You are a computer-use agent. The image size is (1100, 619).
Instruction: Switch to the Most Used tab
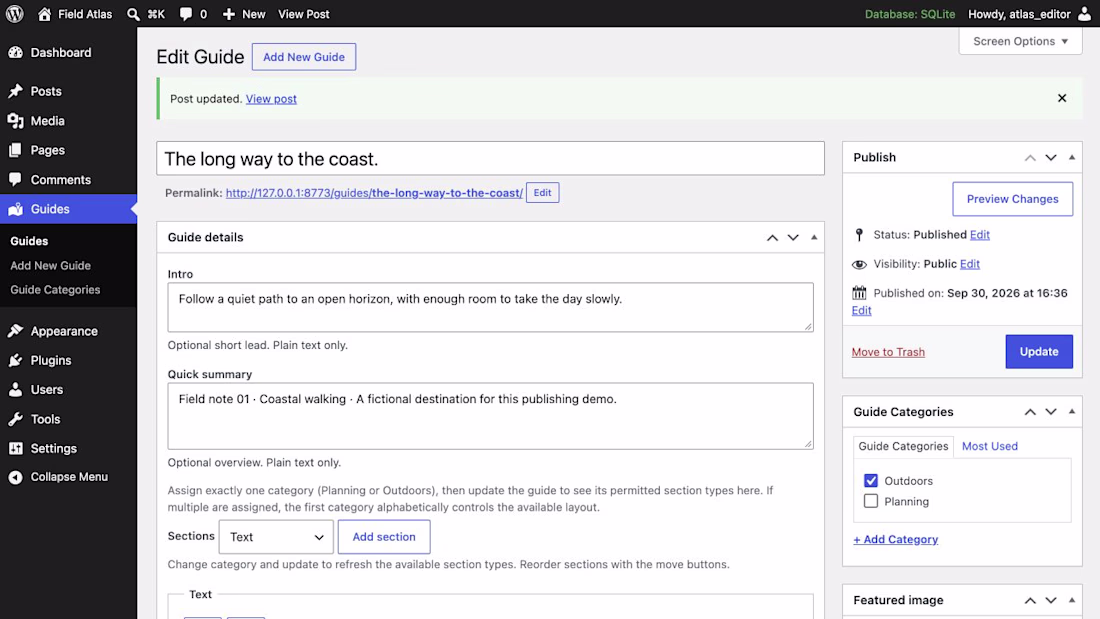point(990,446)
